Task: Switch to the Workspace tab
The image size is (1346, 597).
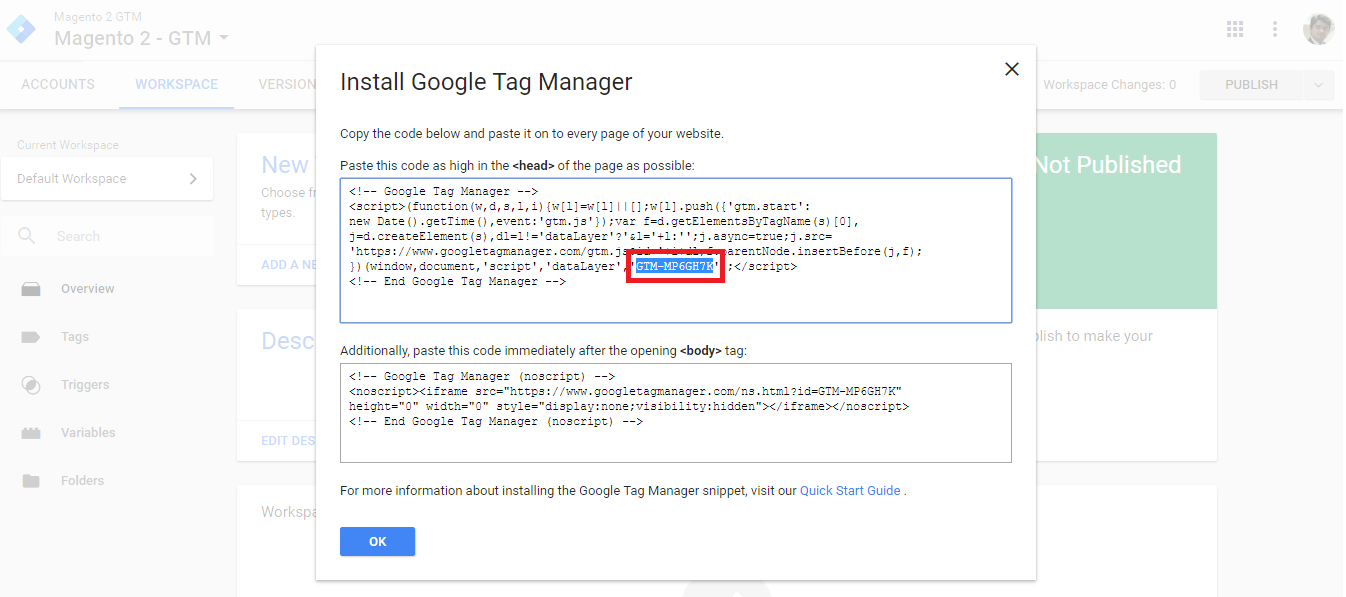Action: (177, 85)
